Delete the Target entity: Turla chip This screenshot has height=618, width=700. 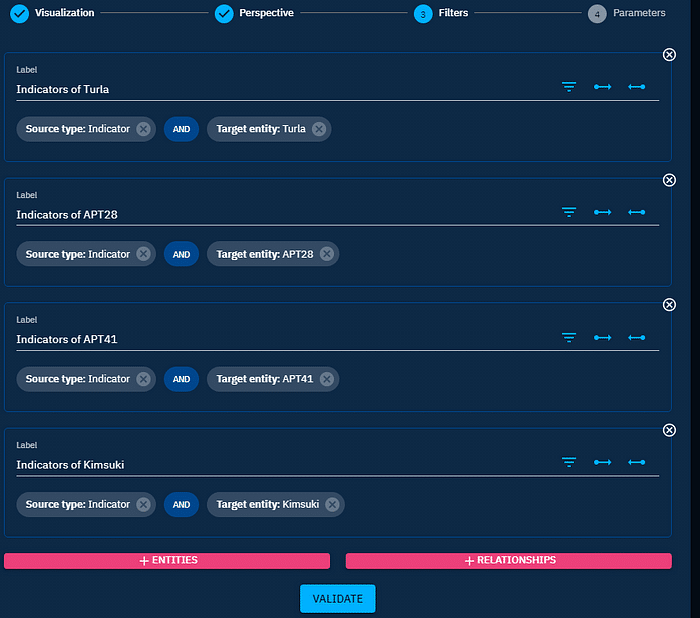(318, 129)
